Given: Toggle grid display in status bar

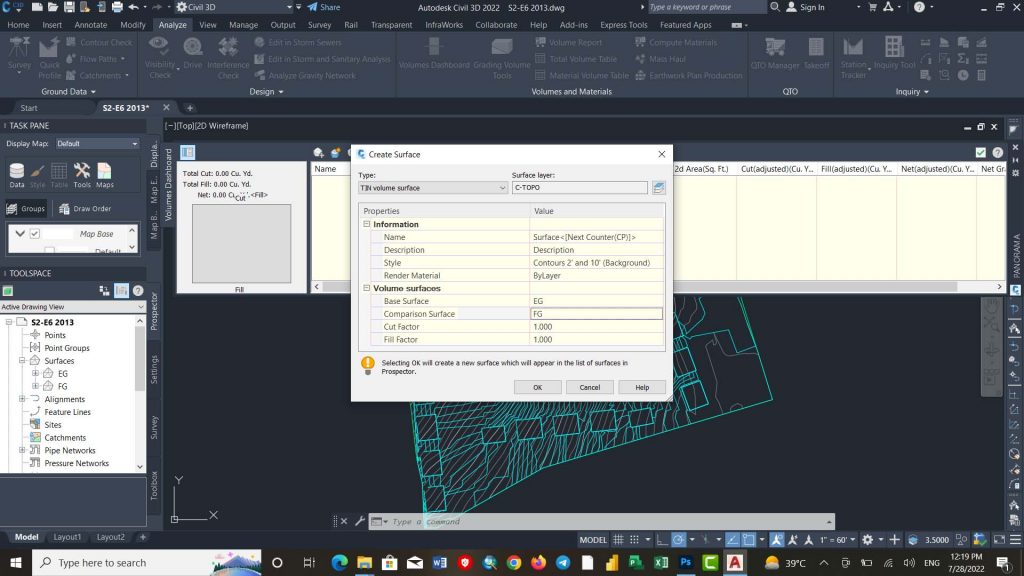Looking at the screenshot, I should pyautogui.click(x=618, y=539).
